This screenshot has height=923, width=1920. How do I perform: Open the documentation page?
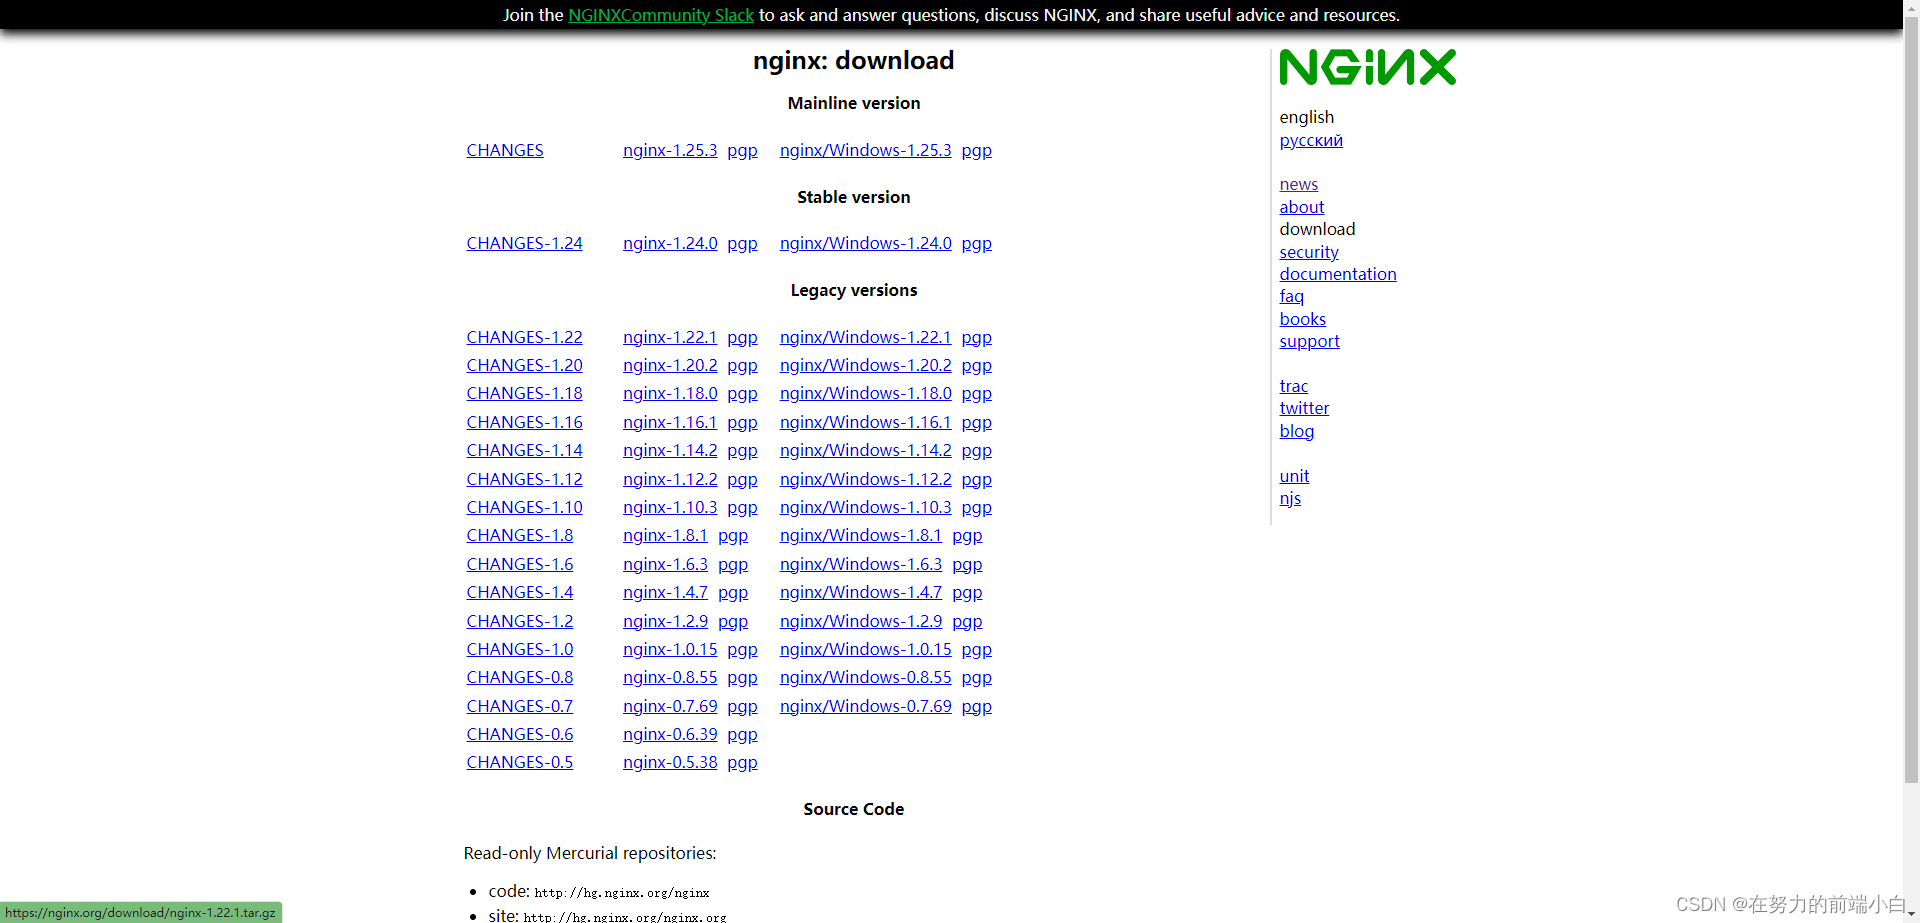tap(1338, 274)
